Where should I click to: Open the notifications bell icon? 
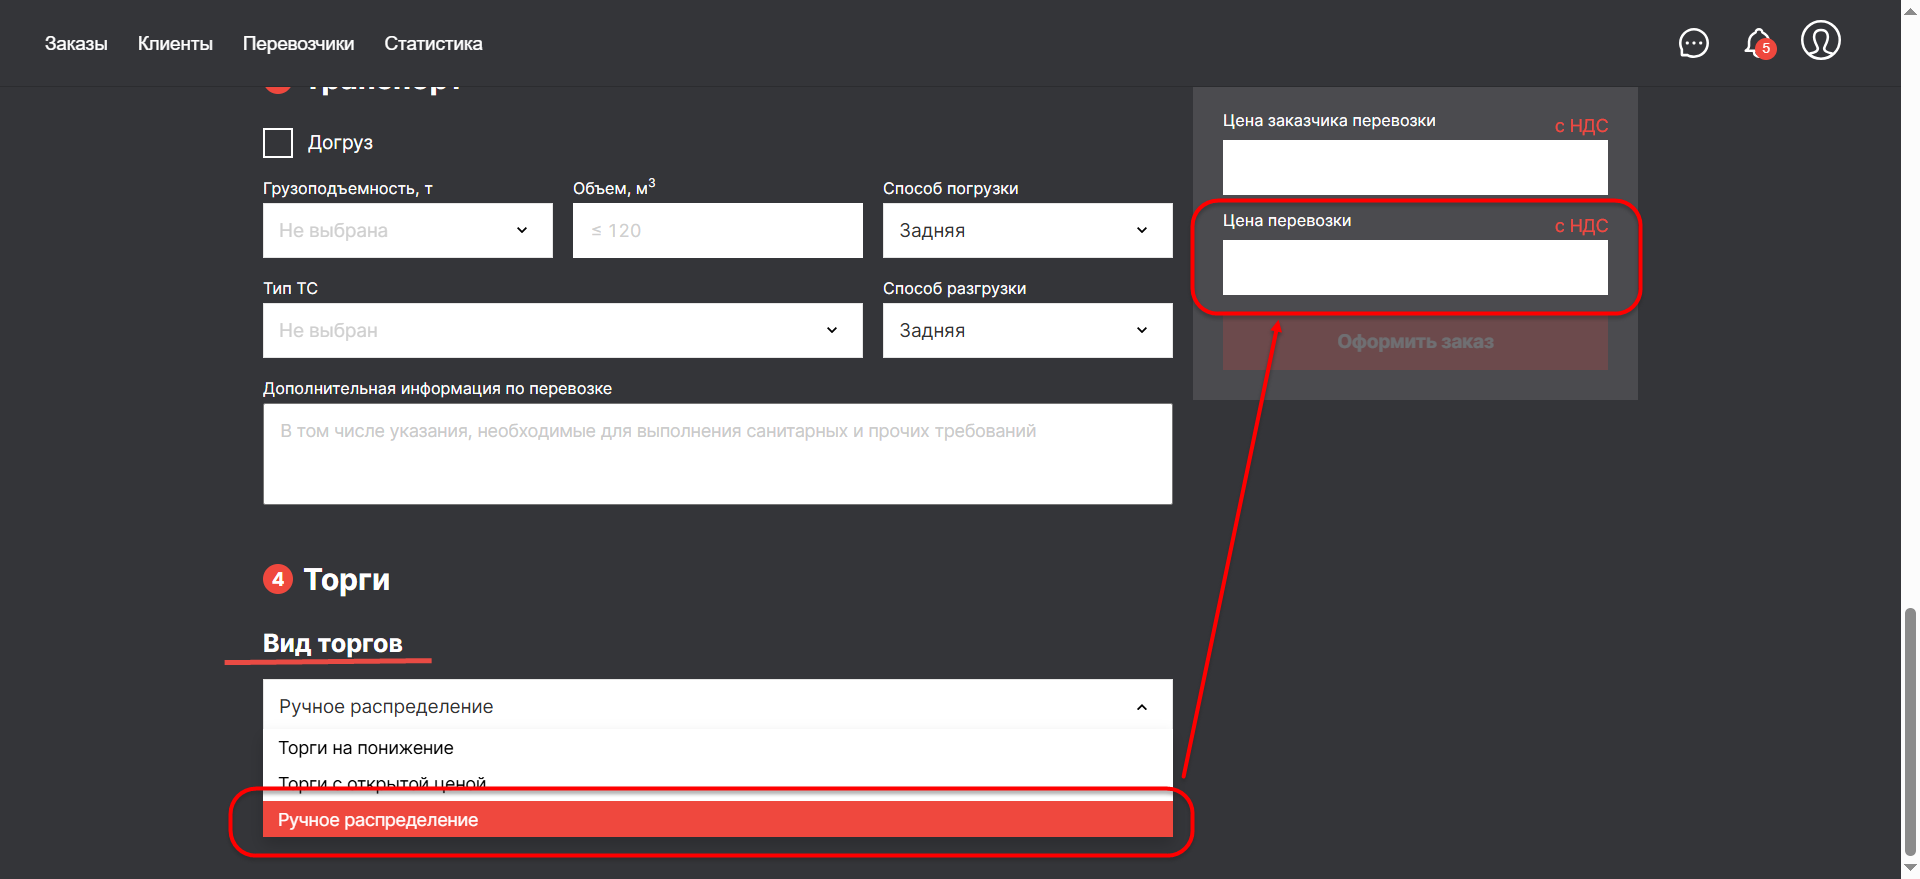click(1758, 44)
